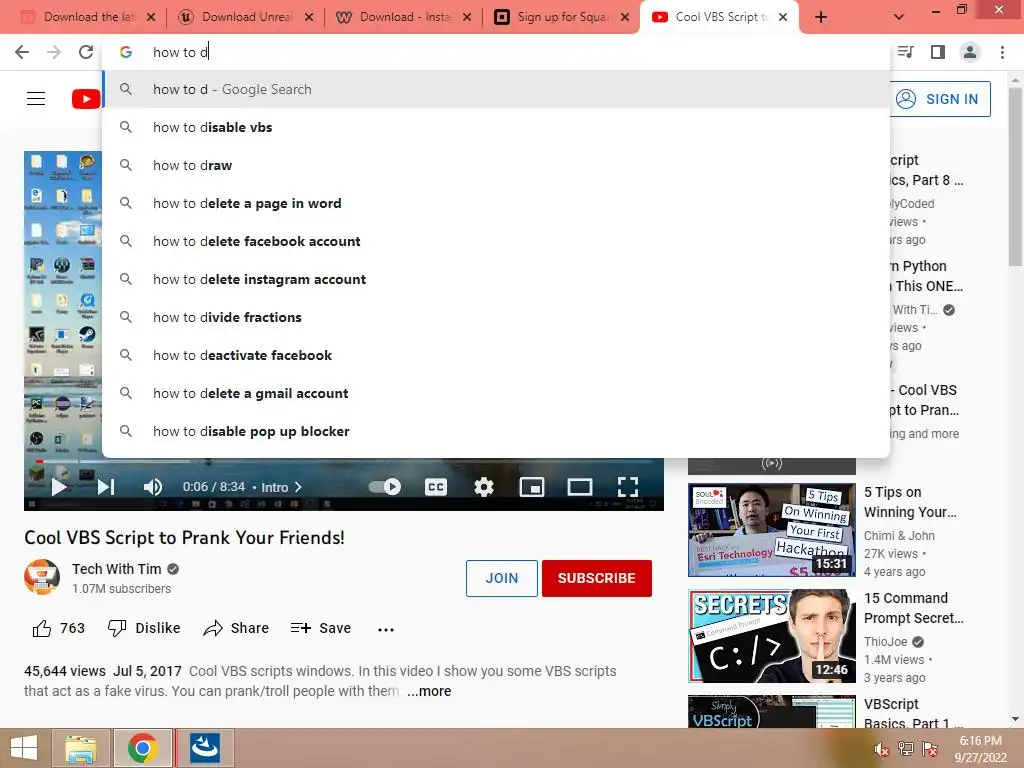Switch to theater mode
The height and width of the screenshot is (768, 1024).
coord(580,487)
